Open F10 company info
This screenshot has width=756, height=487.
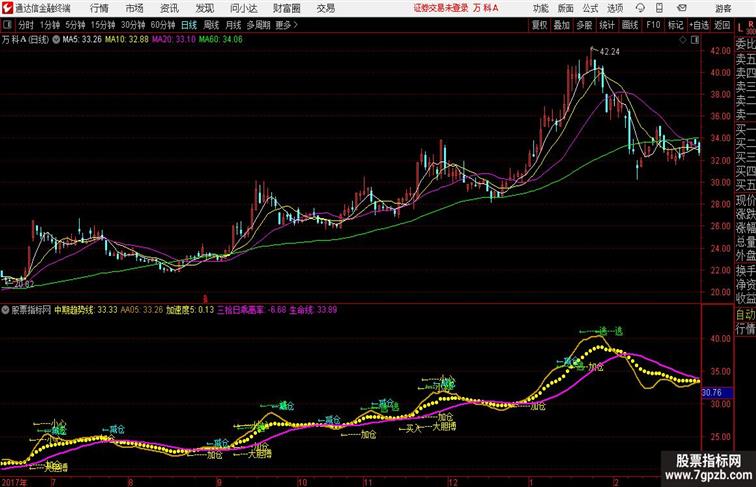653,25
